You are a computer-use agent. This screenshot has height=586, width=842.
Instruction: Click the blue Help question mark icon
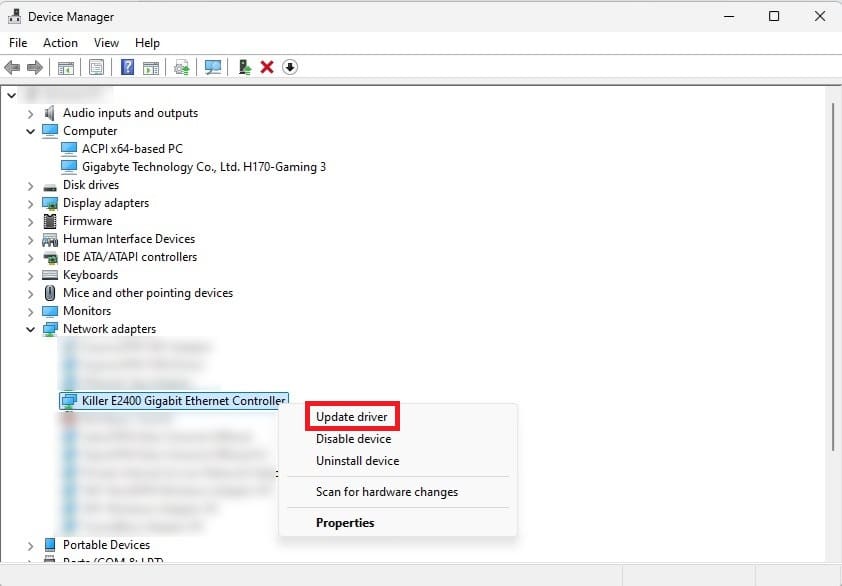[127, 67]
